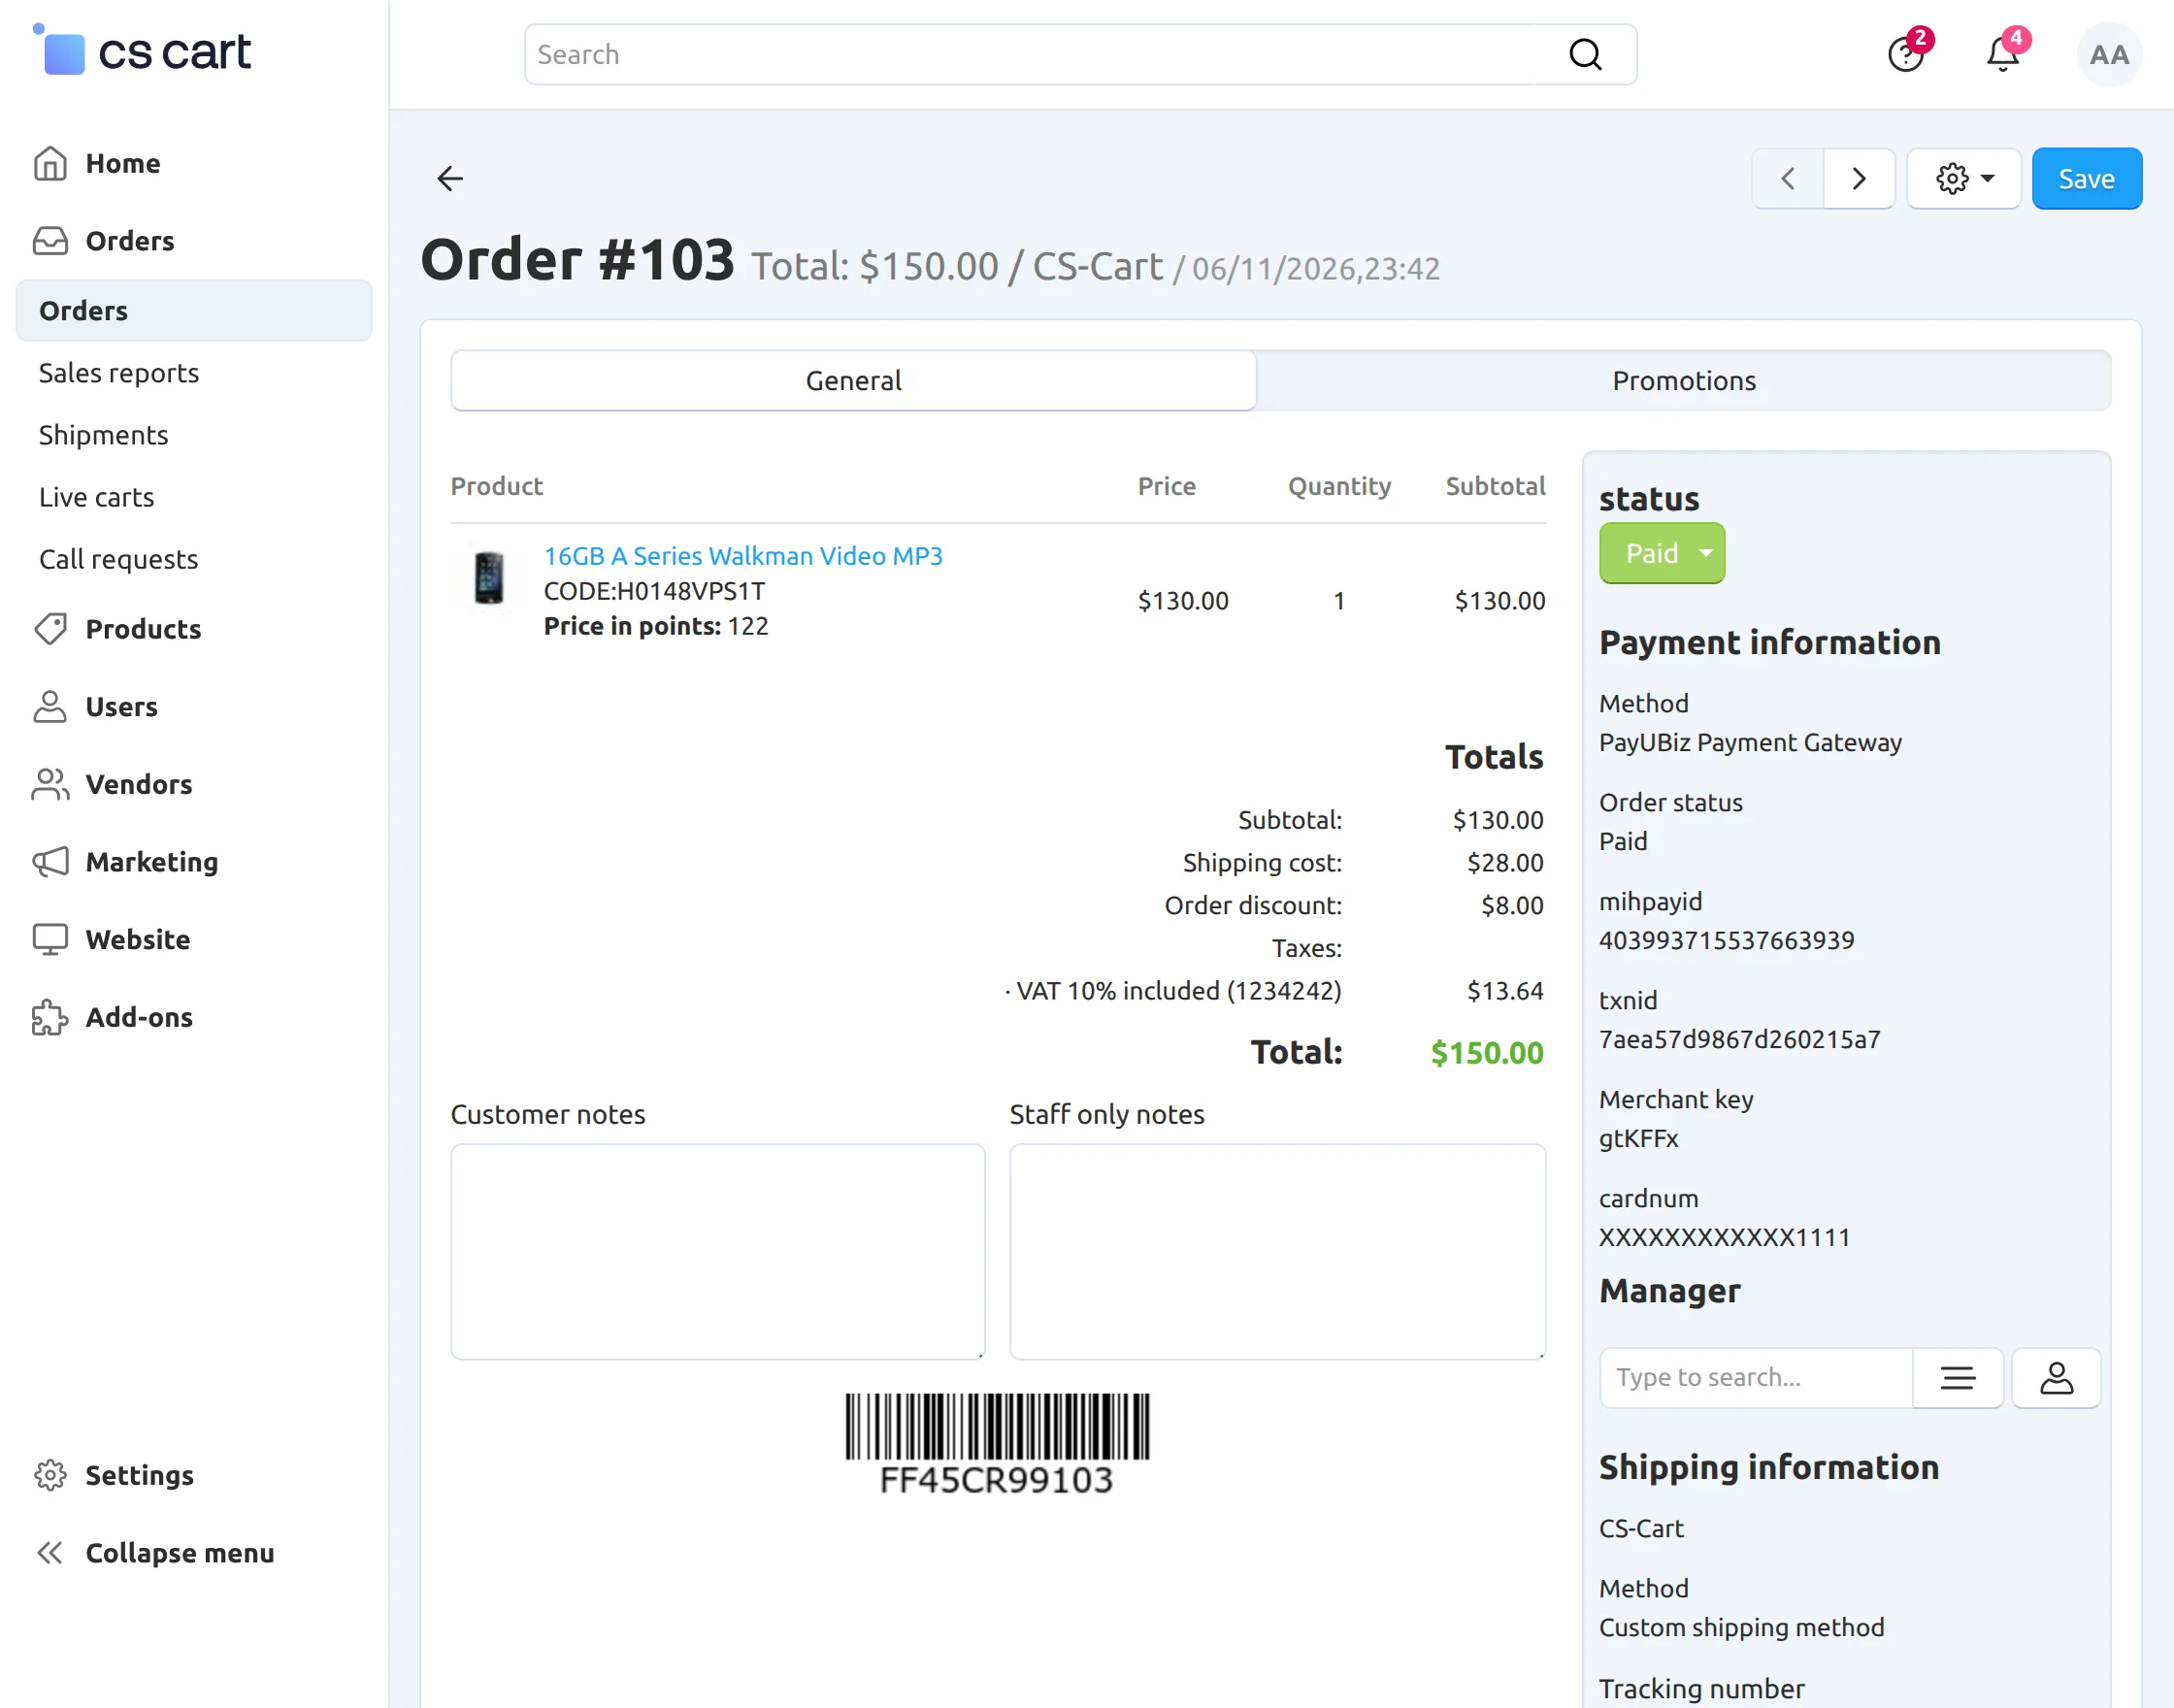The image size is (2174, 1708).
Task: Open the Add-ons section label
Action: (139, 1018)
